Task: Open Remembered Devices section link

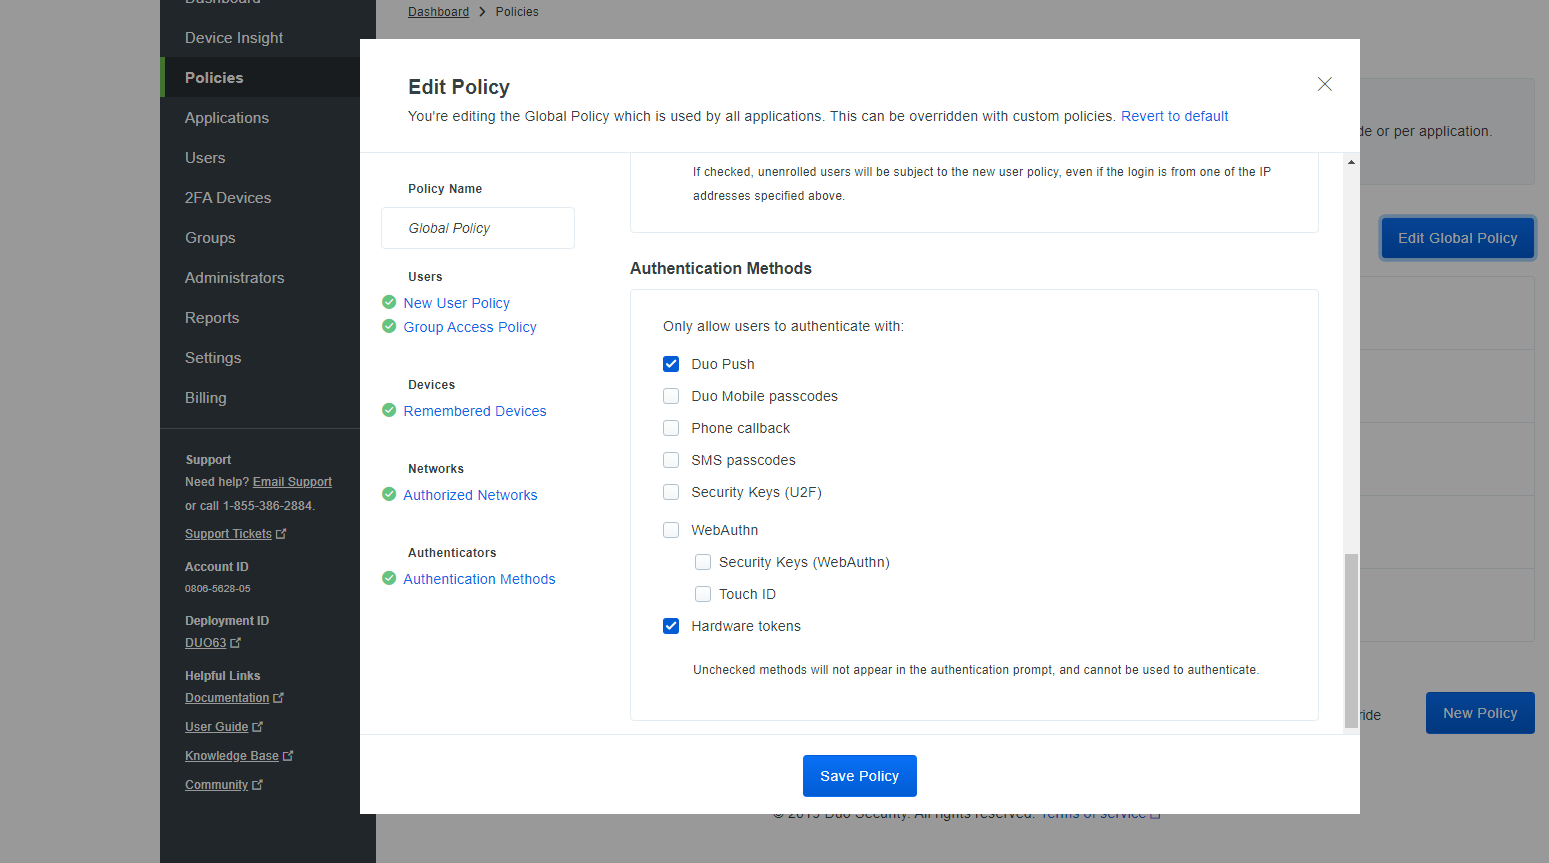Action: [475, 411]
